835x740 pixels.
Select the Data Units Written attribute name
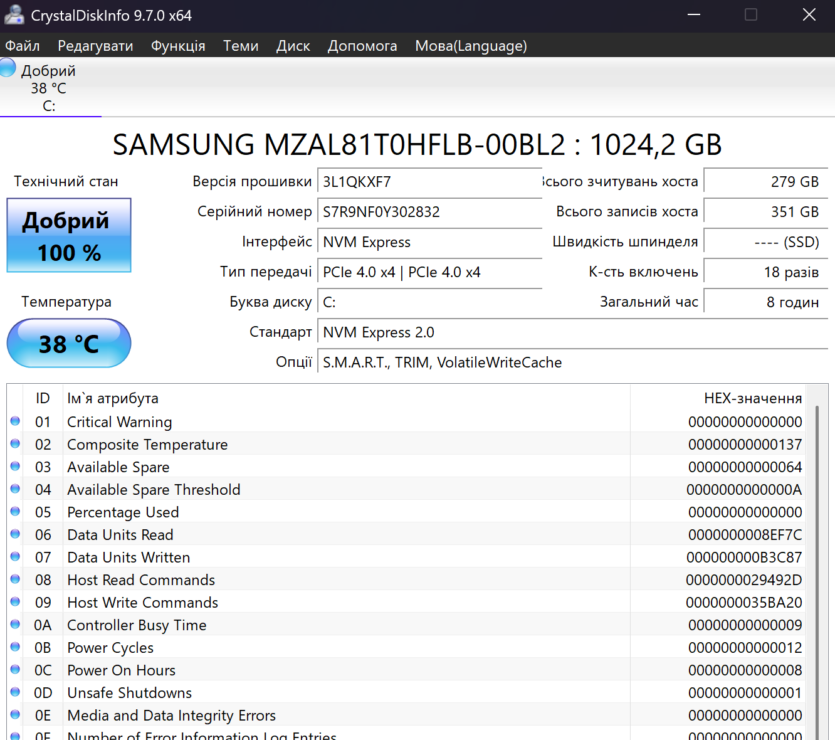129,557
